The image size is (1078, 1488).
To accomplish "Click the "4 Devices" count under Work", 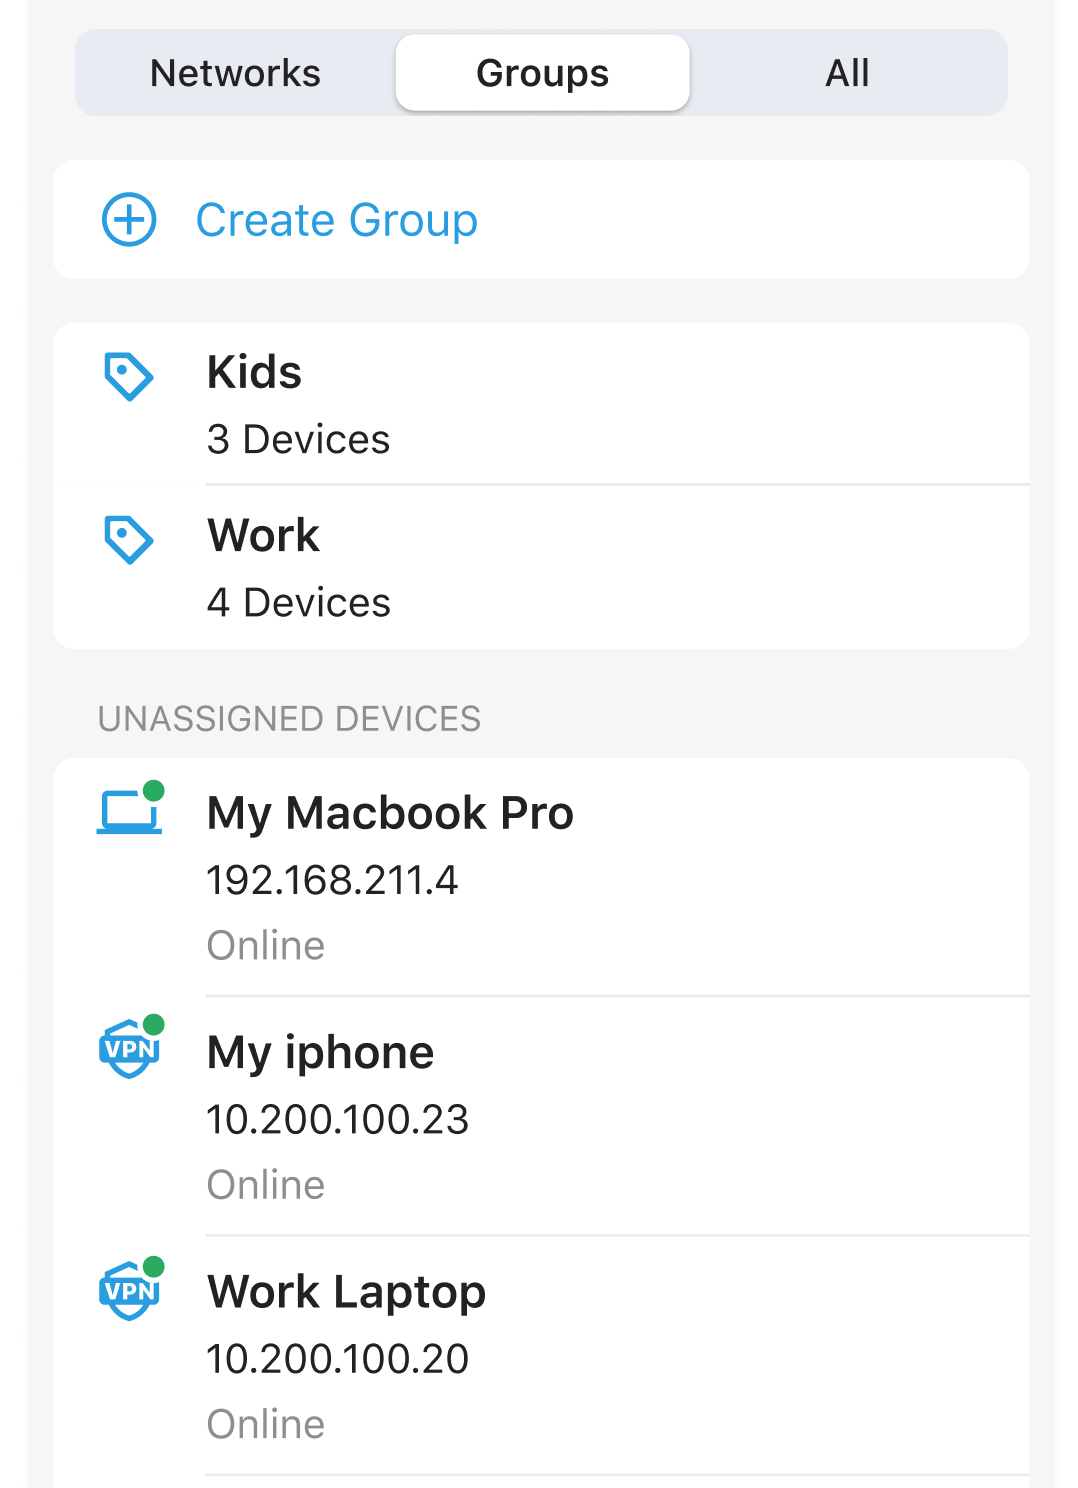I will click(298, 602).
